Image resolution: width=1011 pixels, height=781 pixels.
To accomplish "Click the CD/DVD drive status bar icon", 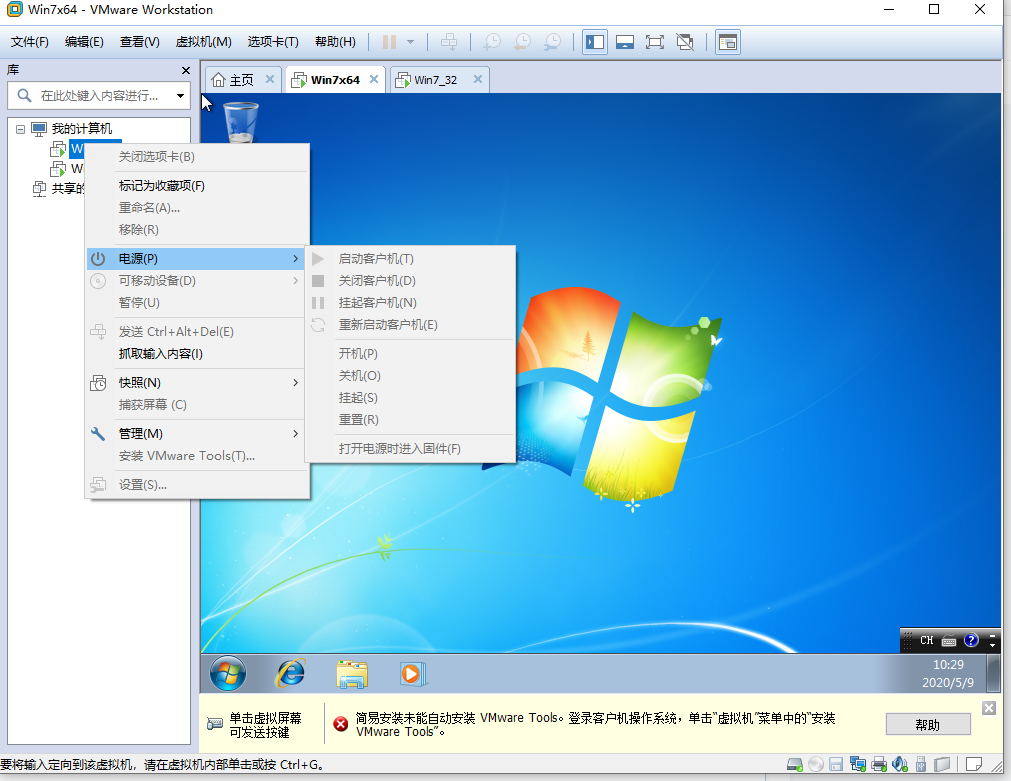I will point(816,765).
